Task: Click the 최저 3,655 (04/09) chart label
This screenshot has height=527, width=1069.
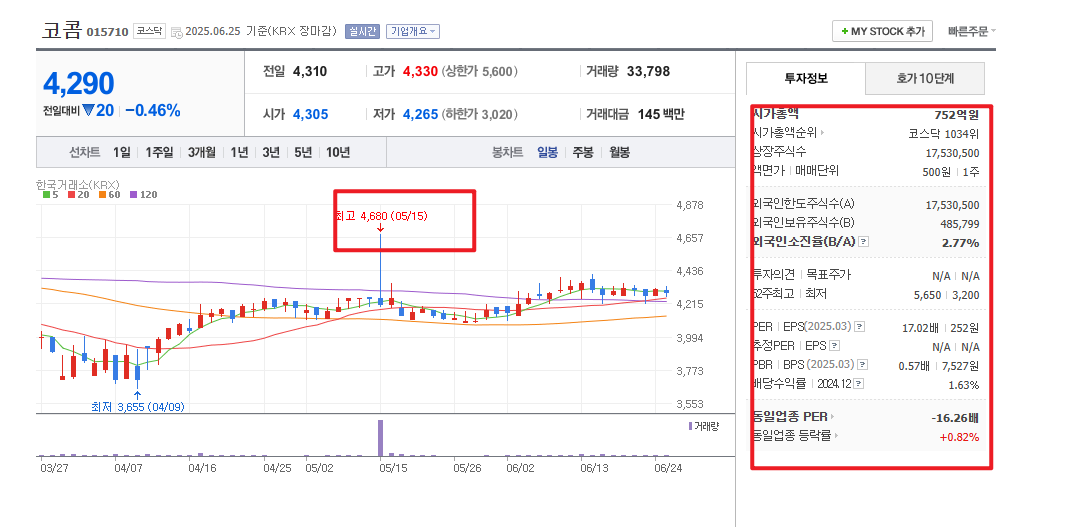Action: (138, 407)
